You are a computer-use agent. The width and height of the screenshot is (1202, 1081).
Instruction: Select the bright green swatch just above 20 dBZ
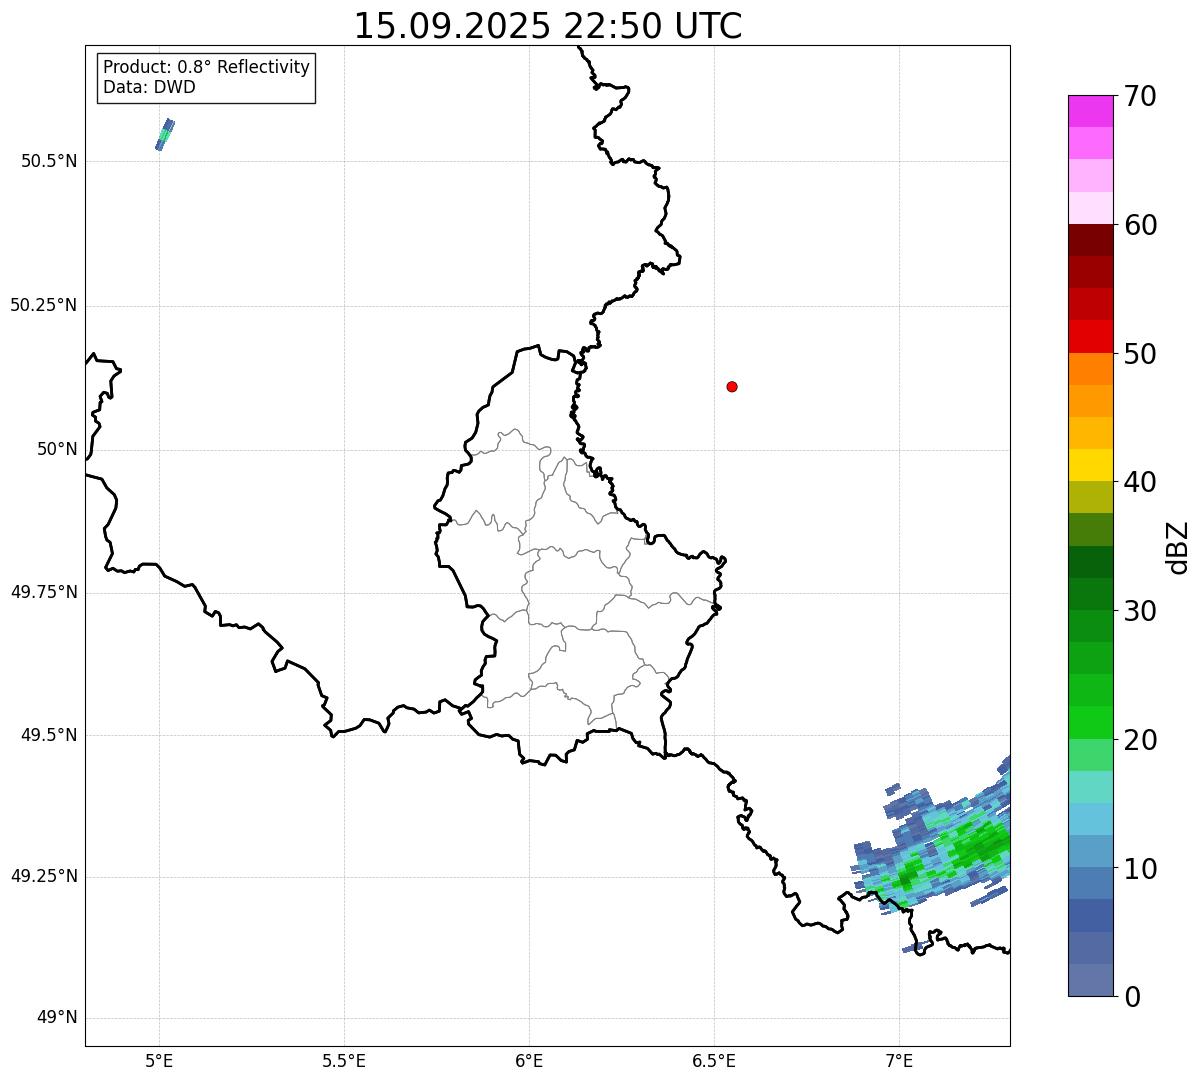1091,722
